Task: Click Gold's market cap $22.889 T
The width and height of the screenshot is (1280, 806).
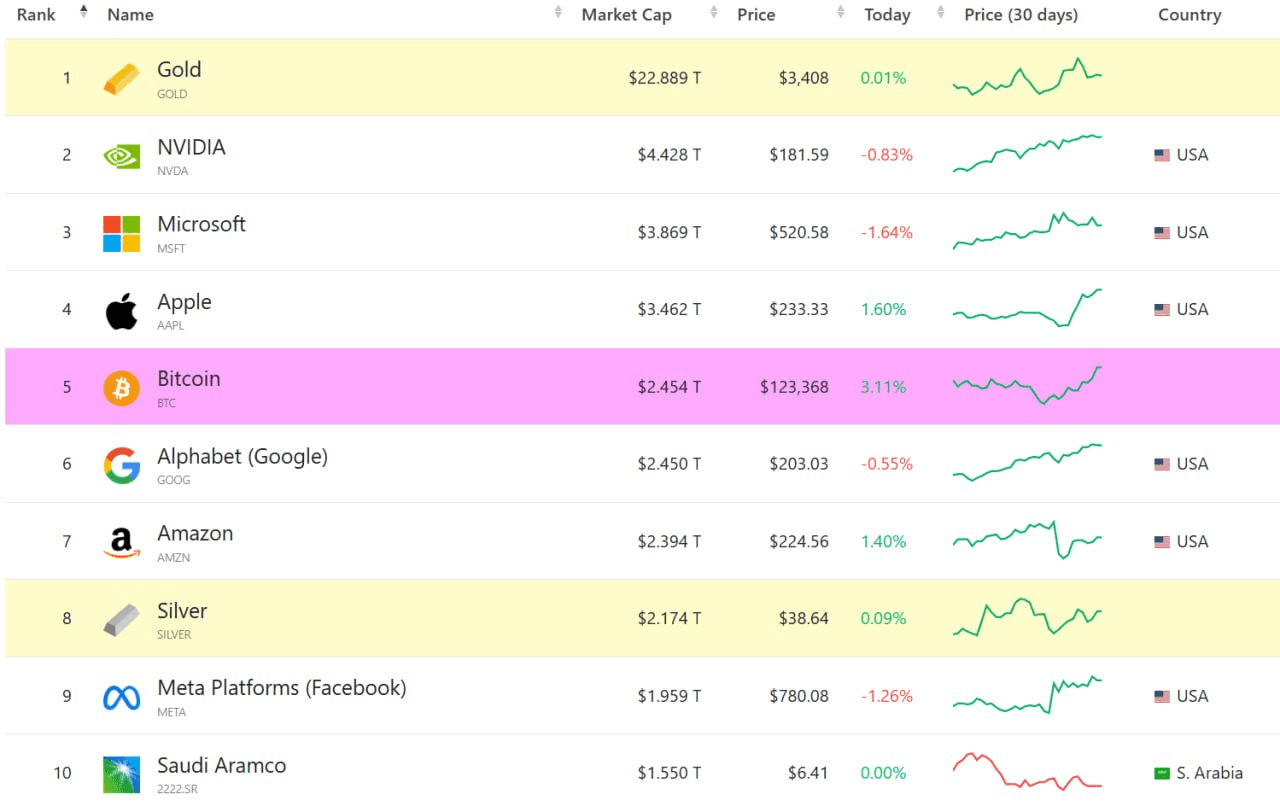Action: pos(665,78)
